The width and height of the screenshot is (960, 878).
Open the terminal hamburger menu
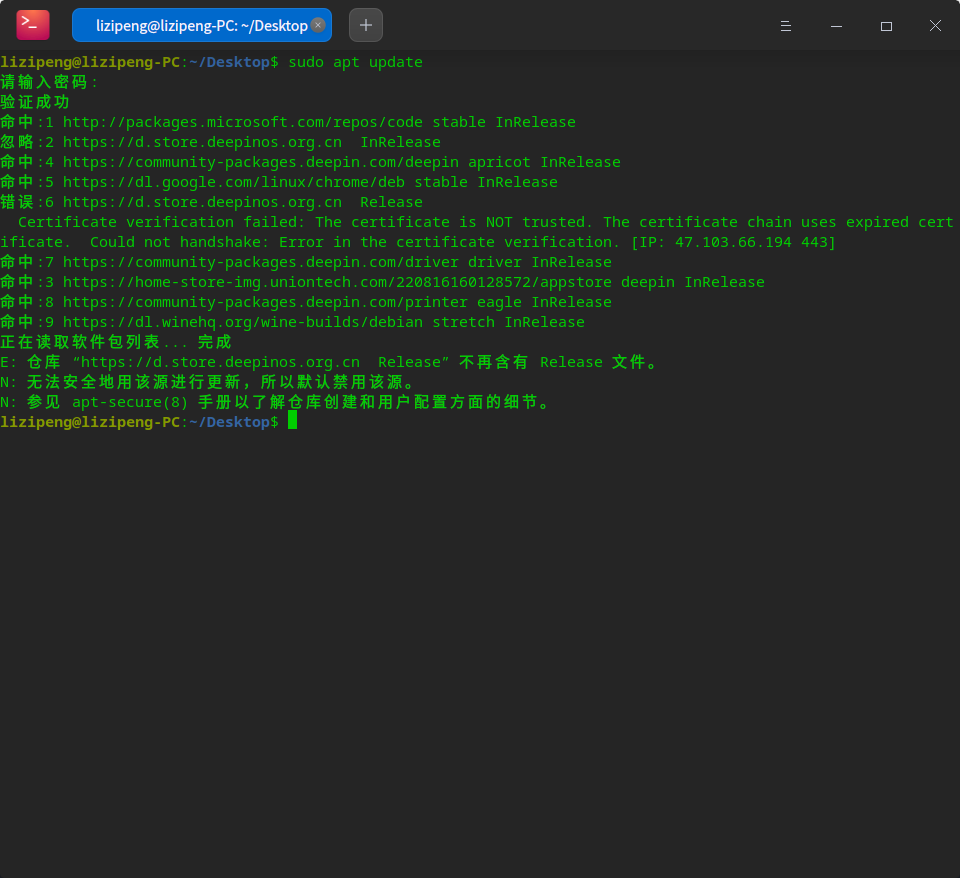pyautogui.click(x=786, y=25)
